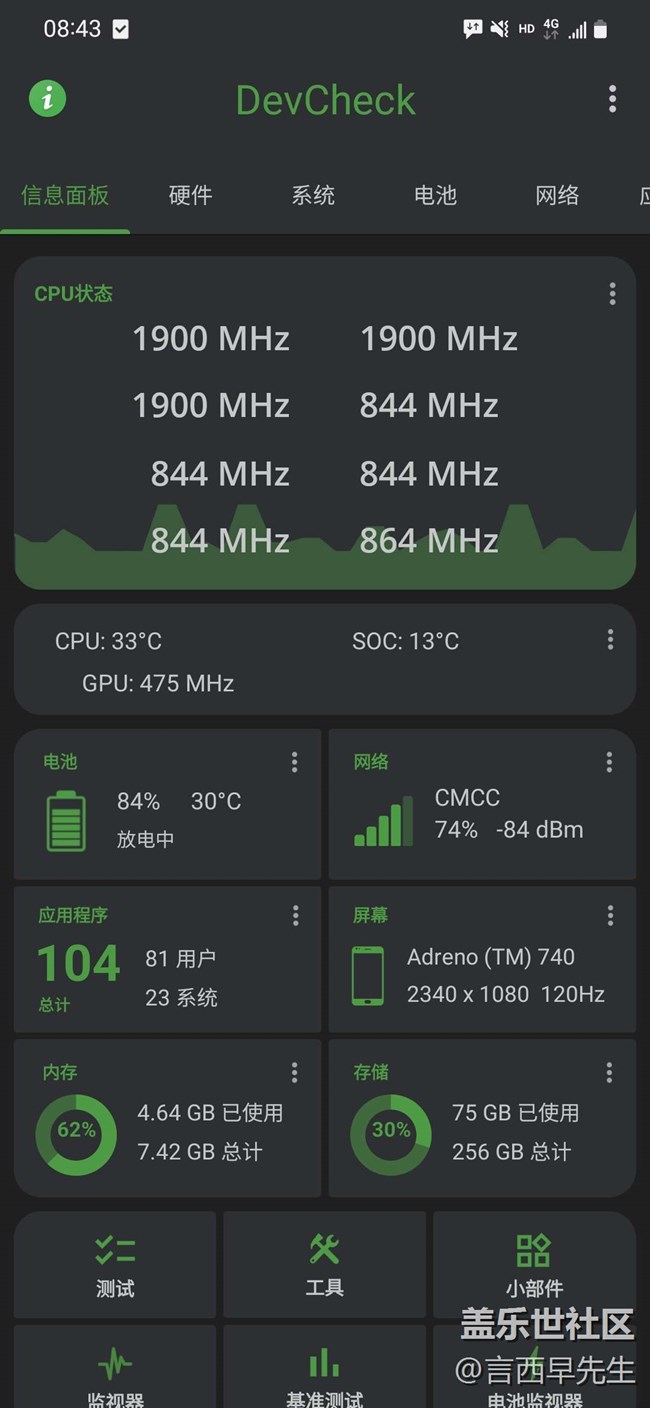Tap the signal bars icon in the 网络 card

(383, 821)
